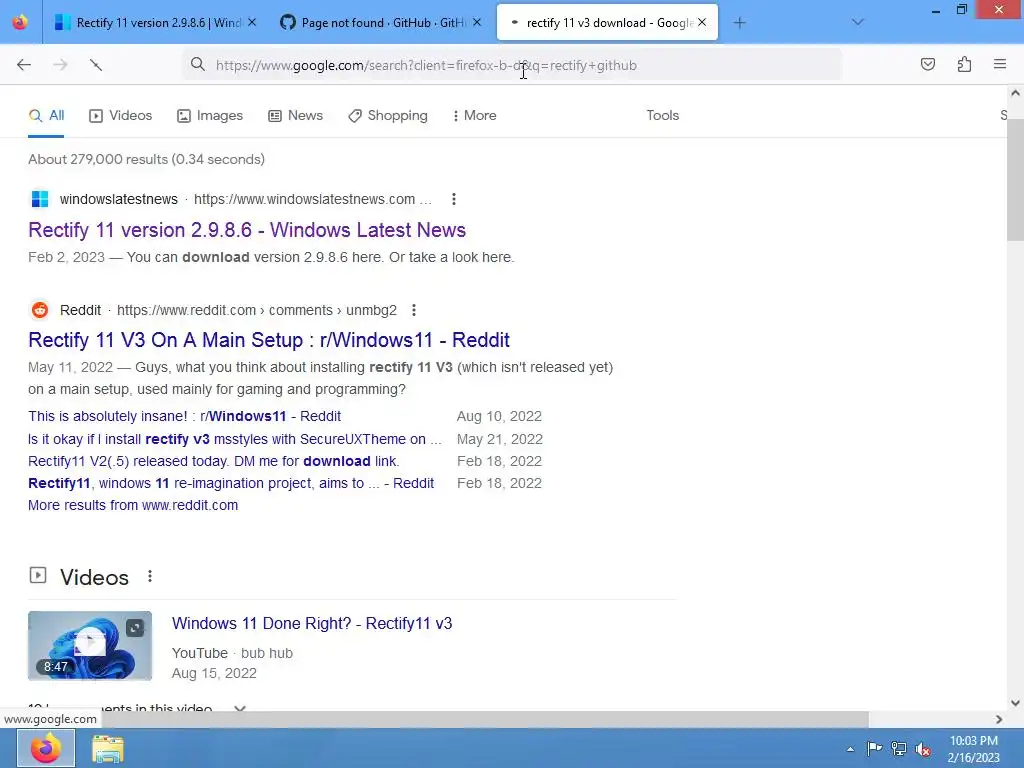Click the Firefox logo in title bar

tap(20, 22)
